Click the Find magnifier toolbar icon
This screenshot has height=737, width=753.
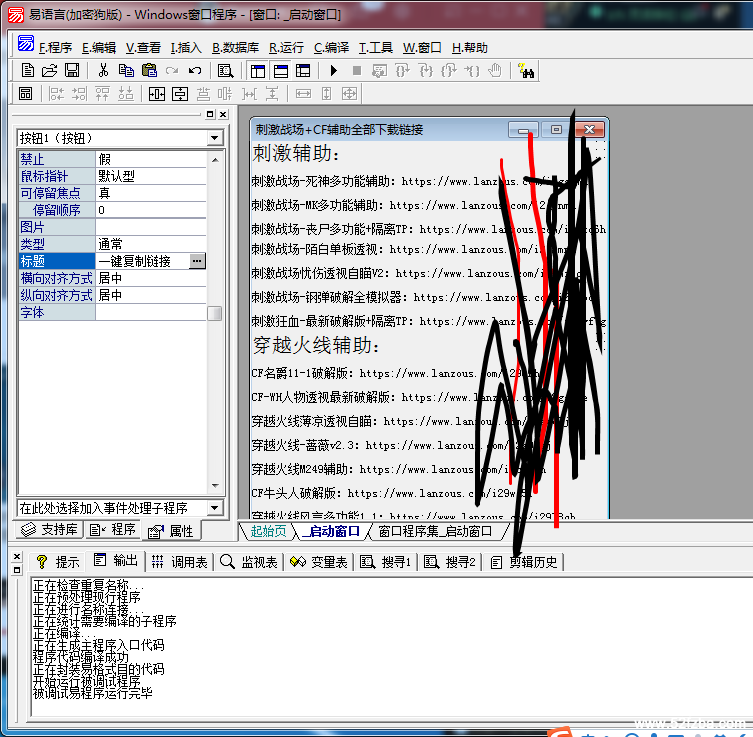225,71
